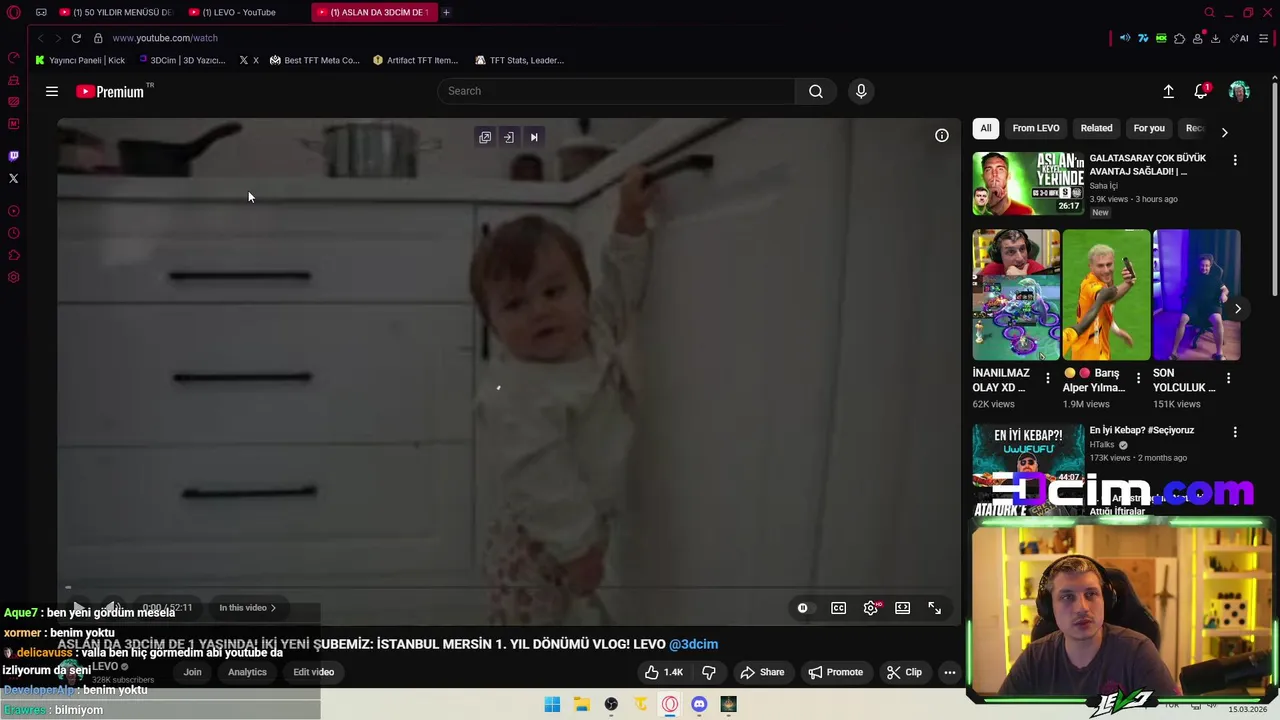Open YouTube notifications bell
The image size is (1280, 720).
[x=1201, y=91]
